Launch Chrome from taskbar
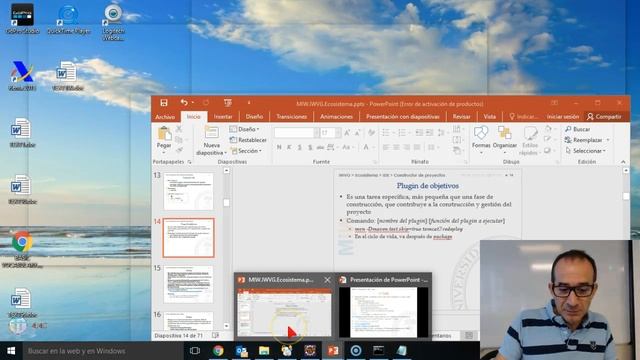Viewport: 640px width, 360px height. coord(218,351)
